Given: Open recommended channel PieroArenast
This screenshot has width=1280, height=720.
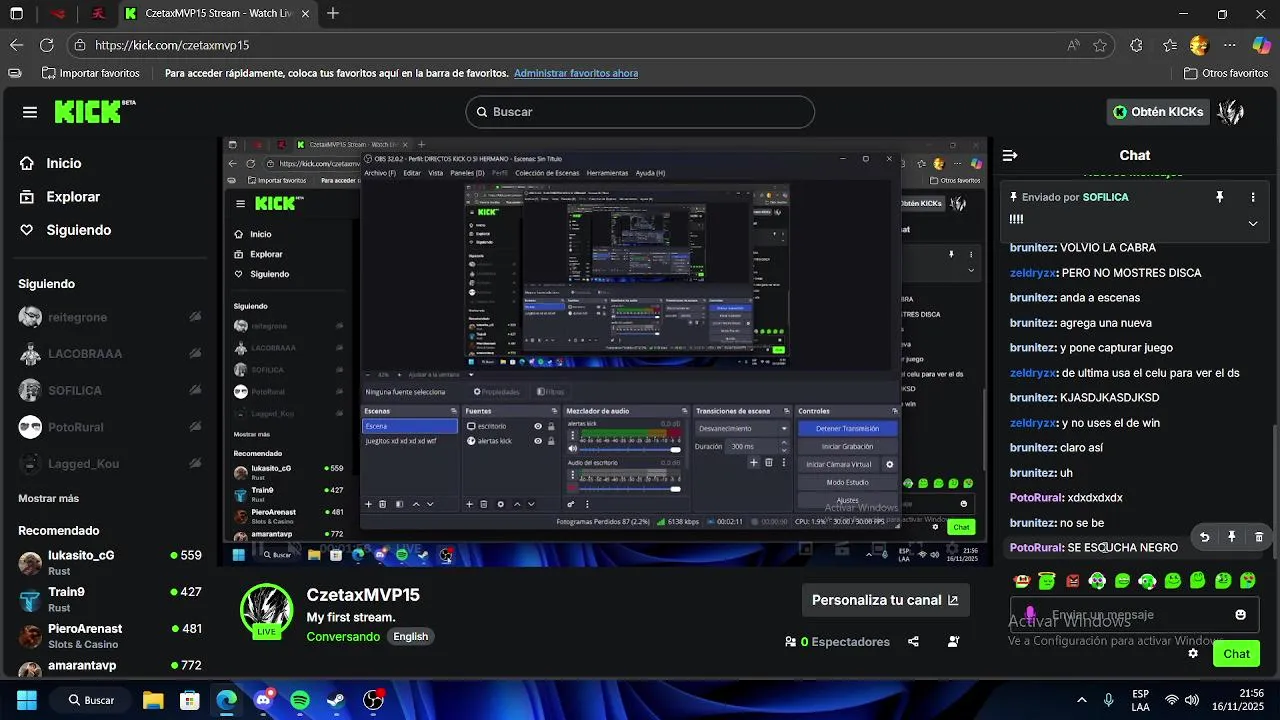Looking at the screenshot, I should click(110, 636).
